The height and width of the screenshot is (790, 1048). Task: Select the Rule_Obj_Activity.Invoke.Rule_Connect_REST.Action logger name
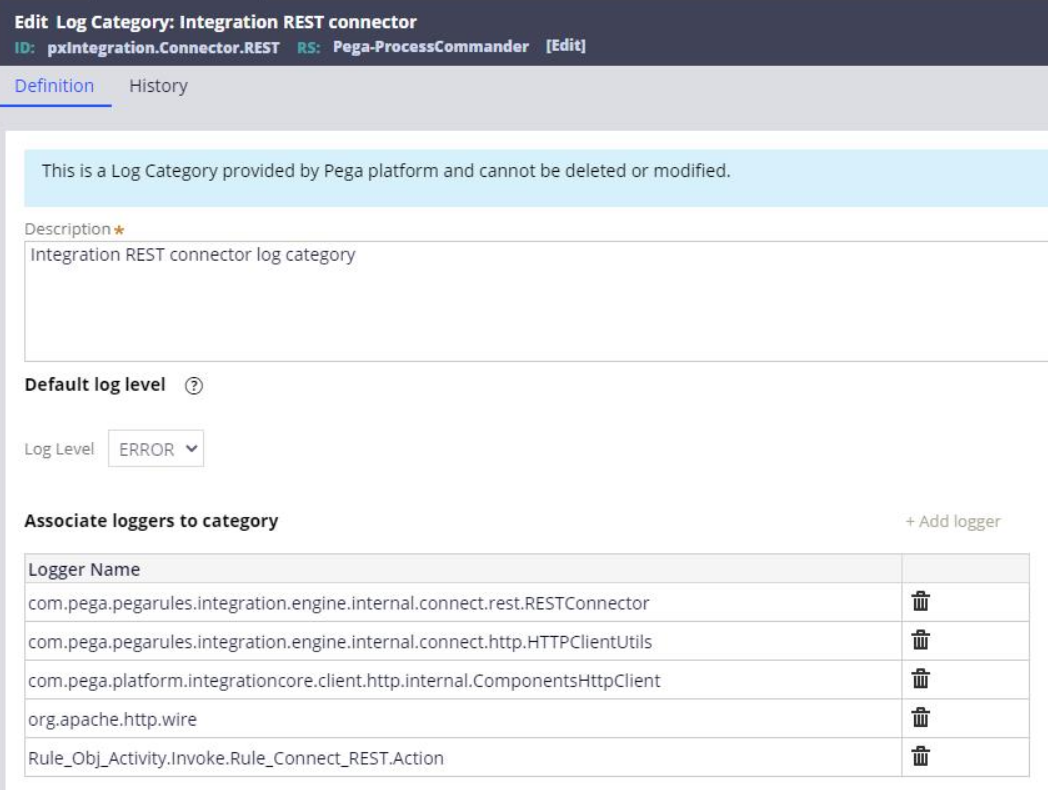pyautogui.click(x=236, y=758)
